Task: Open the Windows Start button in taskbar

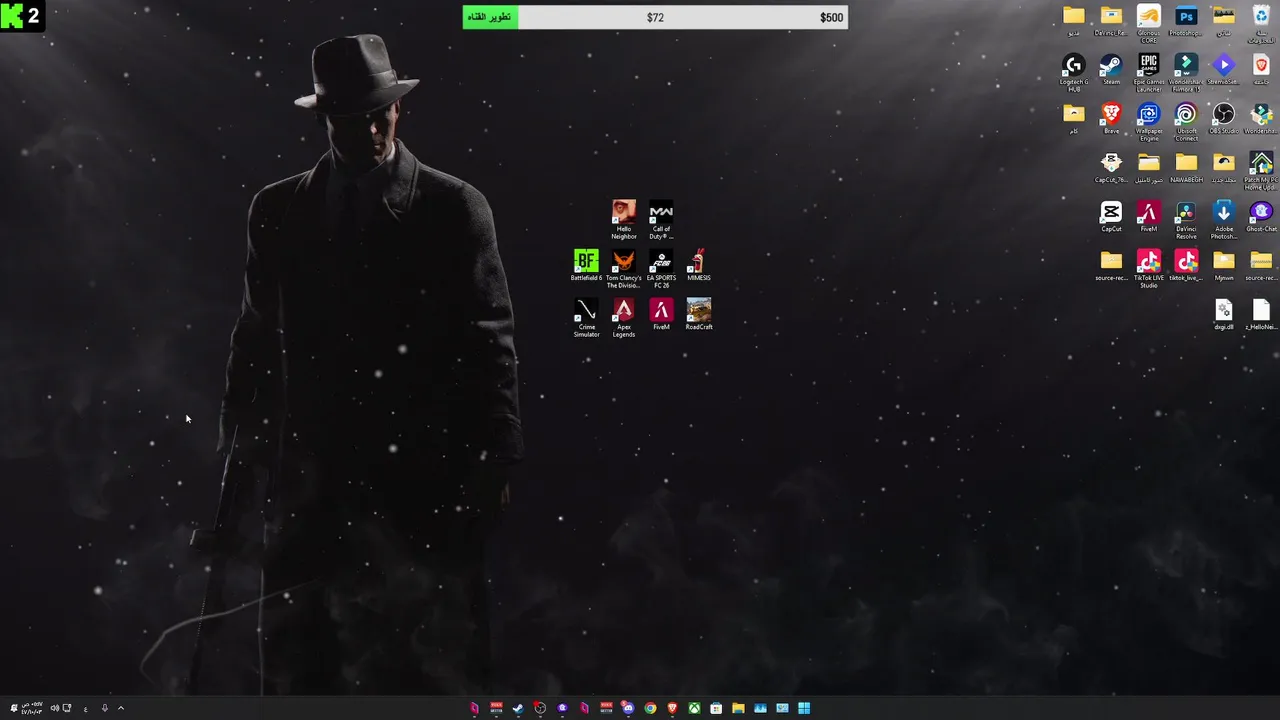Action: point(804,708)
